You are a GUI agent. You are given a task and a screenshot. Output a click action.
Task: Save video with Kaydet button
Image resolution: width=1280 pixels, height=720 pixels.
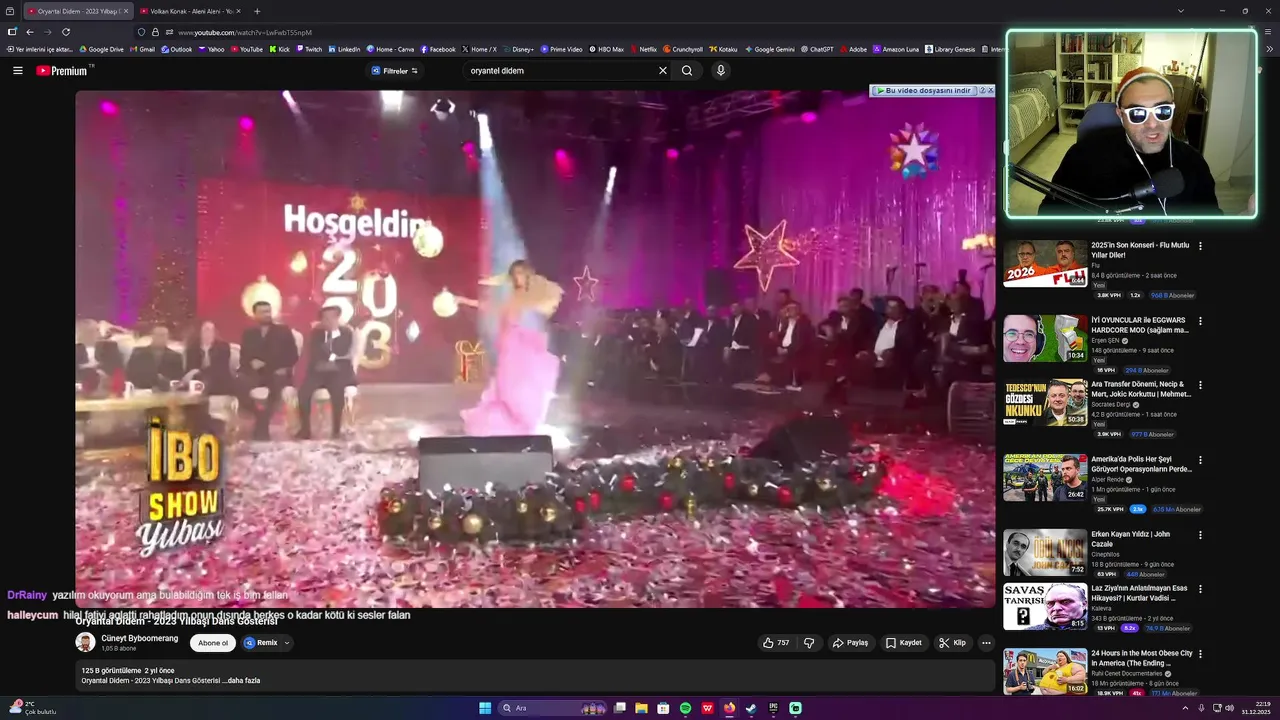904,643
